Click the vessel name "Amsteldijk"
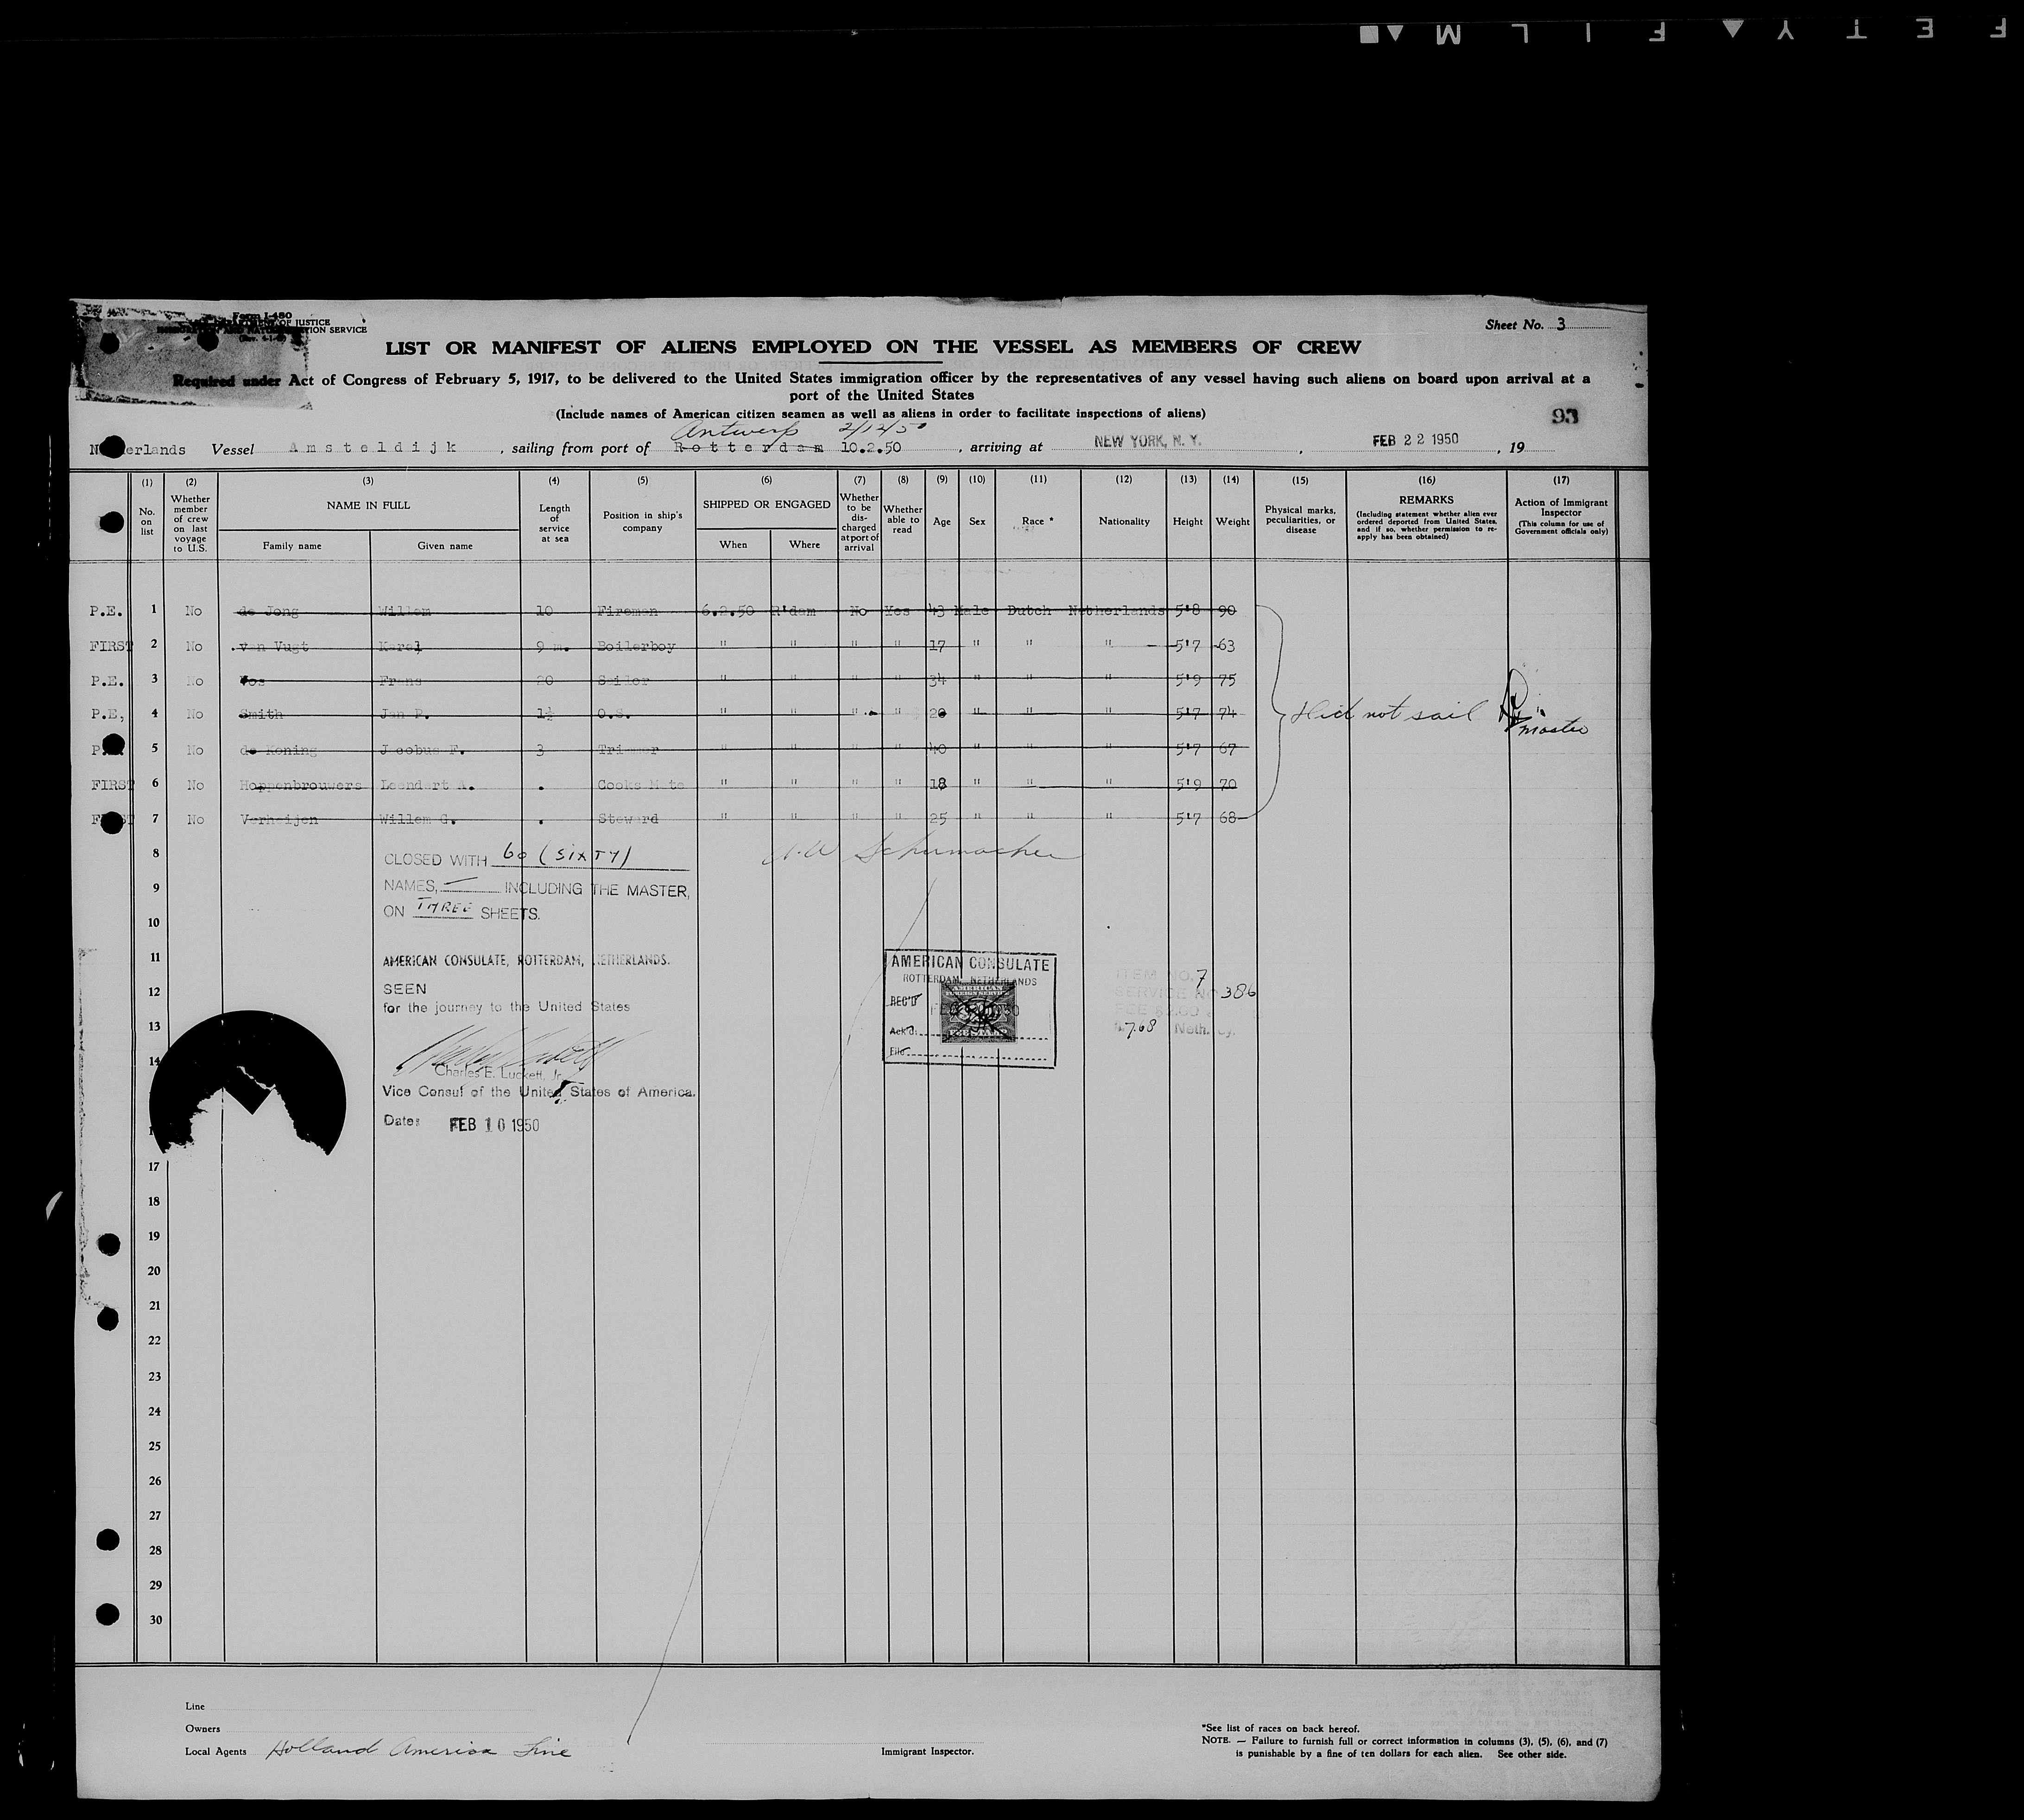The image size is (2024, 1820). 374,448
